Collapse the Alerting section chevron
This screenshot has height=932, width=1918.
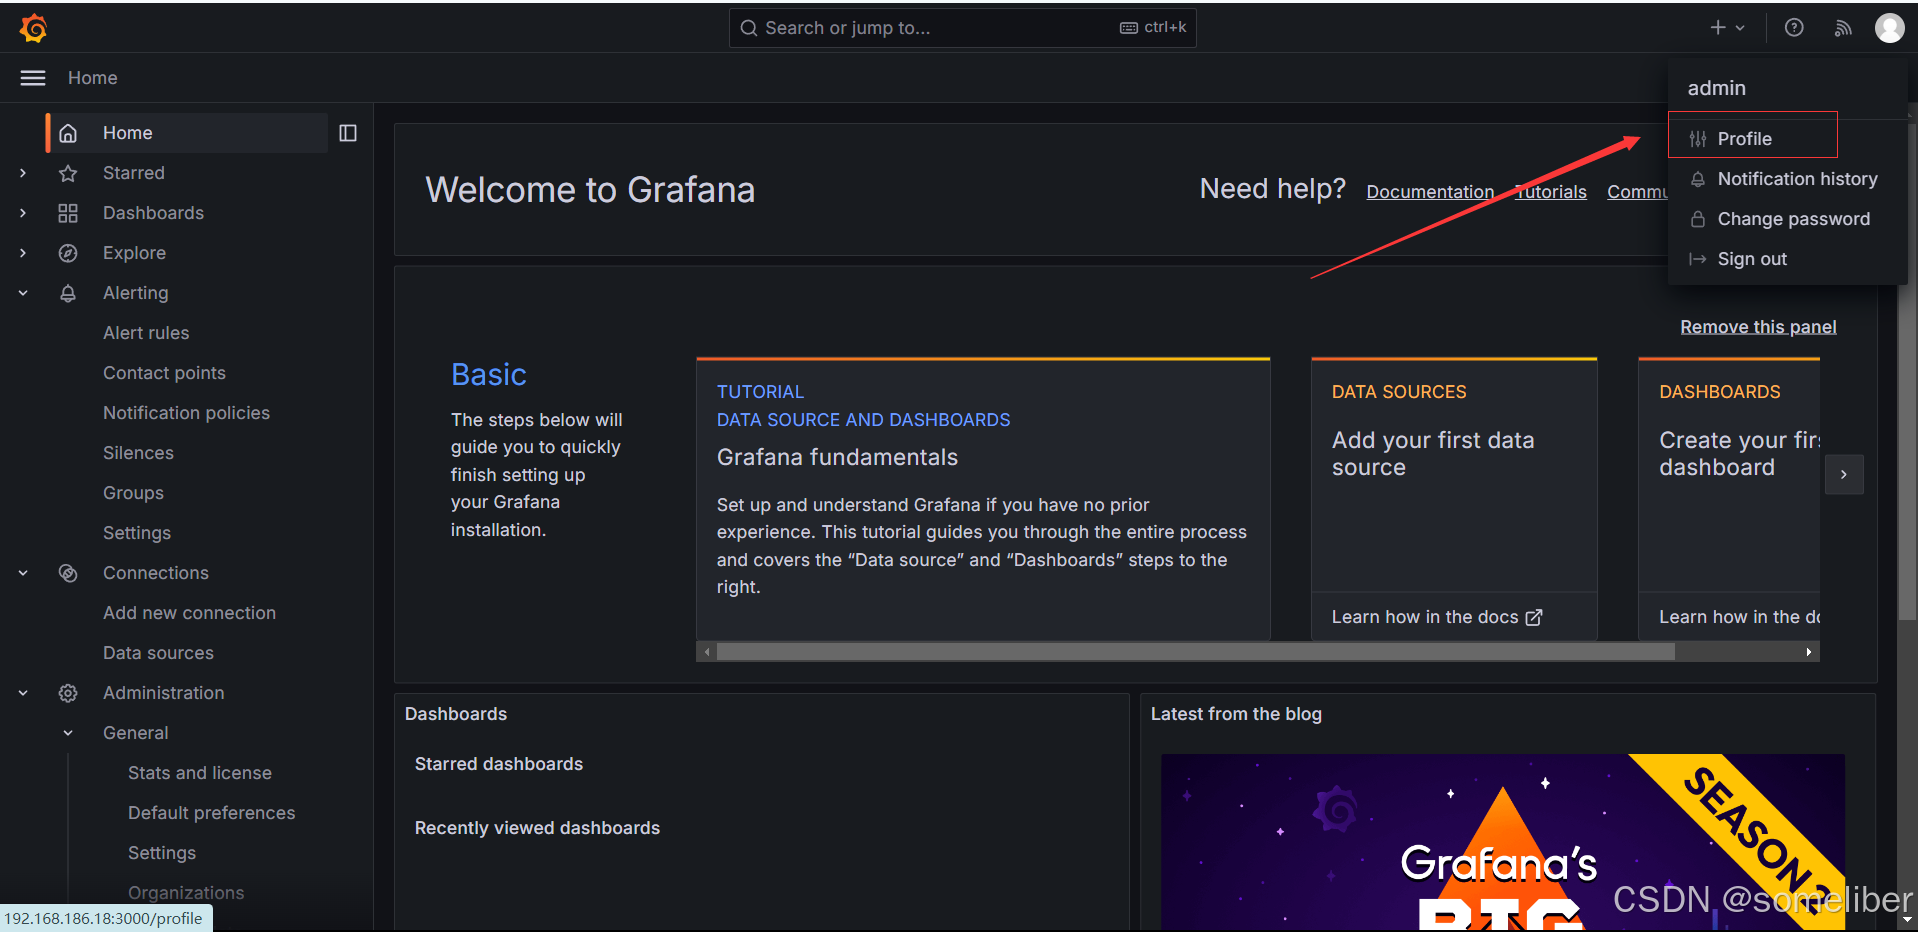tap(23, 293)
